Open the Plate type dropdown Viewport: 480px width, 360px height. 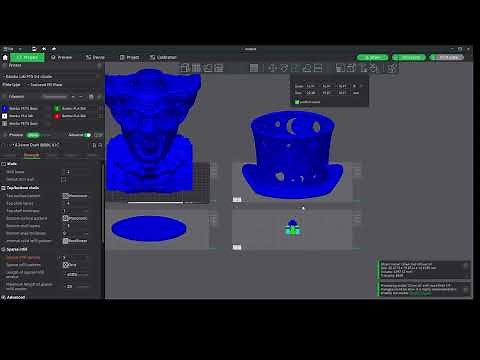point(61,85)
